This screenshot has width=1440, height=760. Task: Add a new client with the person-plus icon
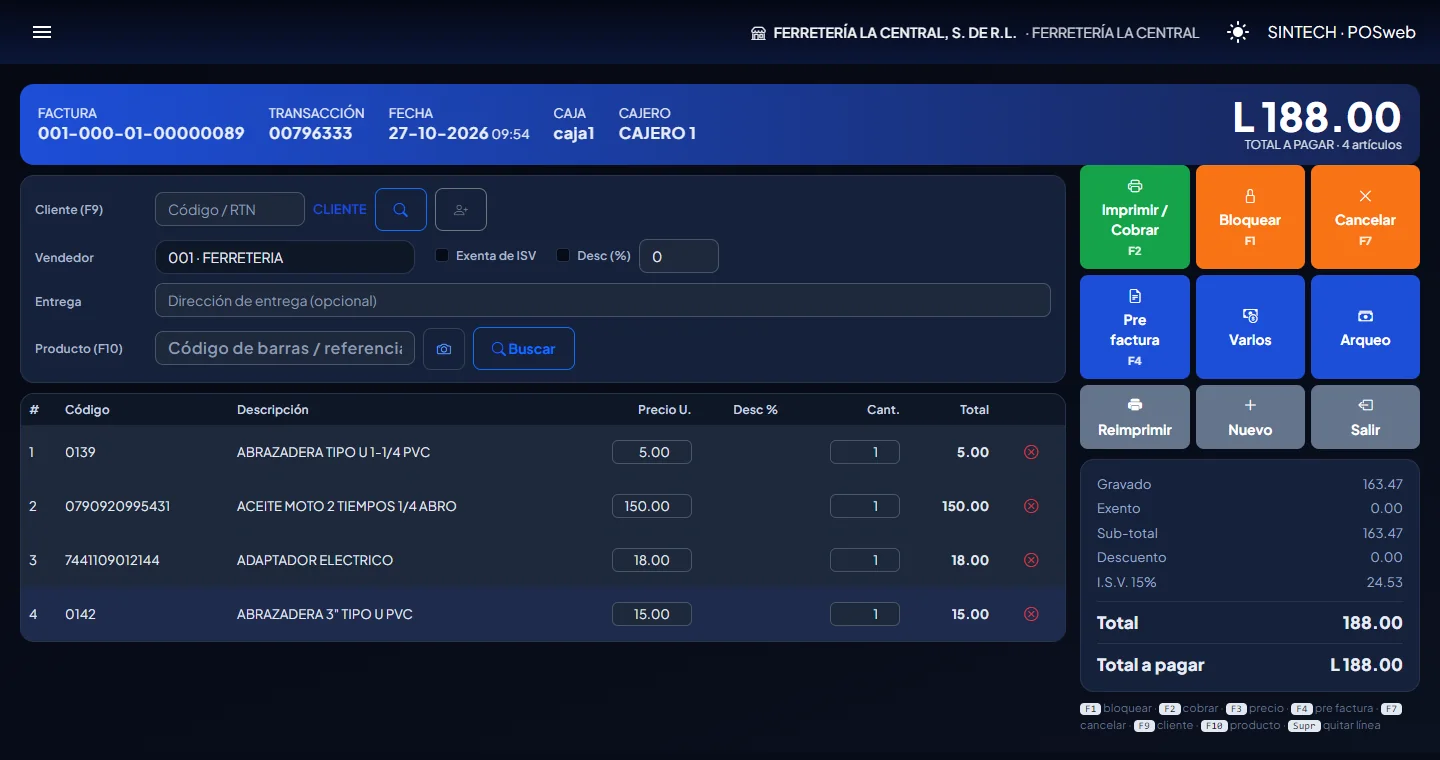pos(461,210)
